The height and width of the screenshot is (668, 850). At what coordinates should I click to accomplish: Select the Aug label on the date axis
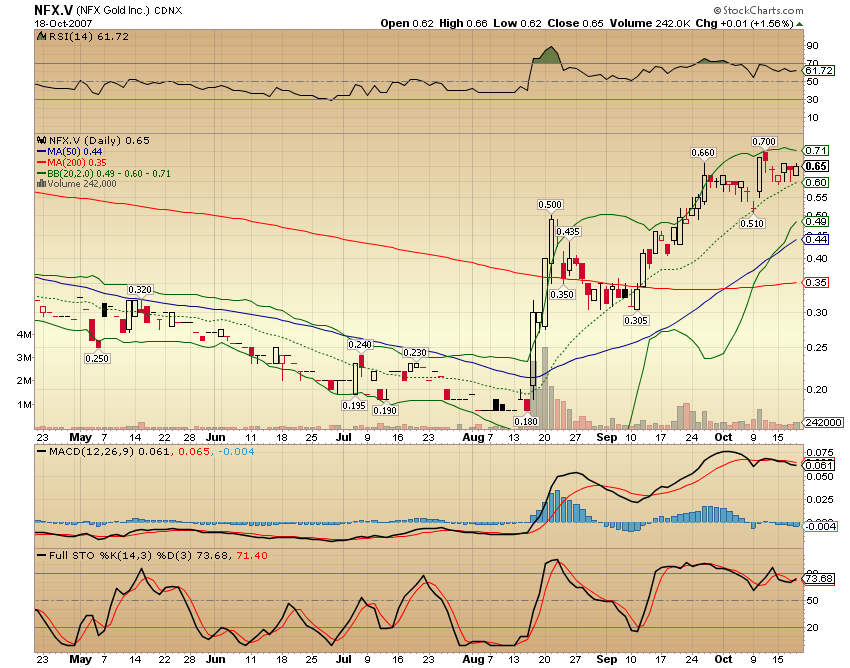(473, 437)
